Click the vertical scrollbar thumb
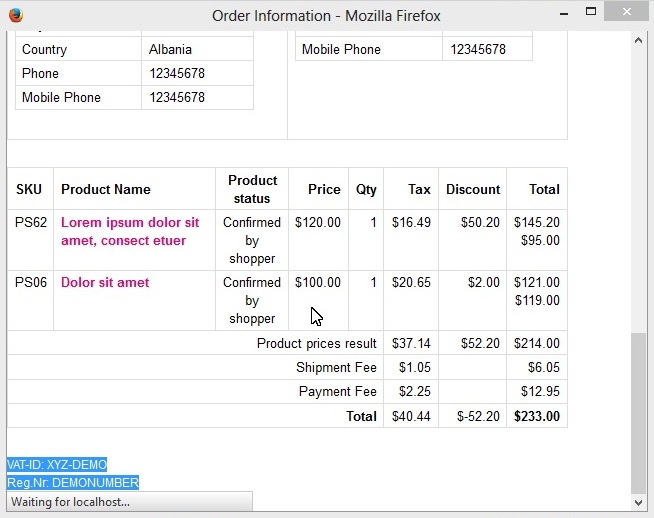Viewport: 654px width, 518px height. tap(638, 413)
